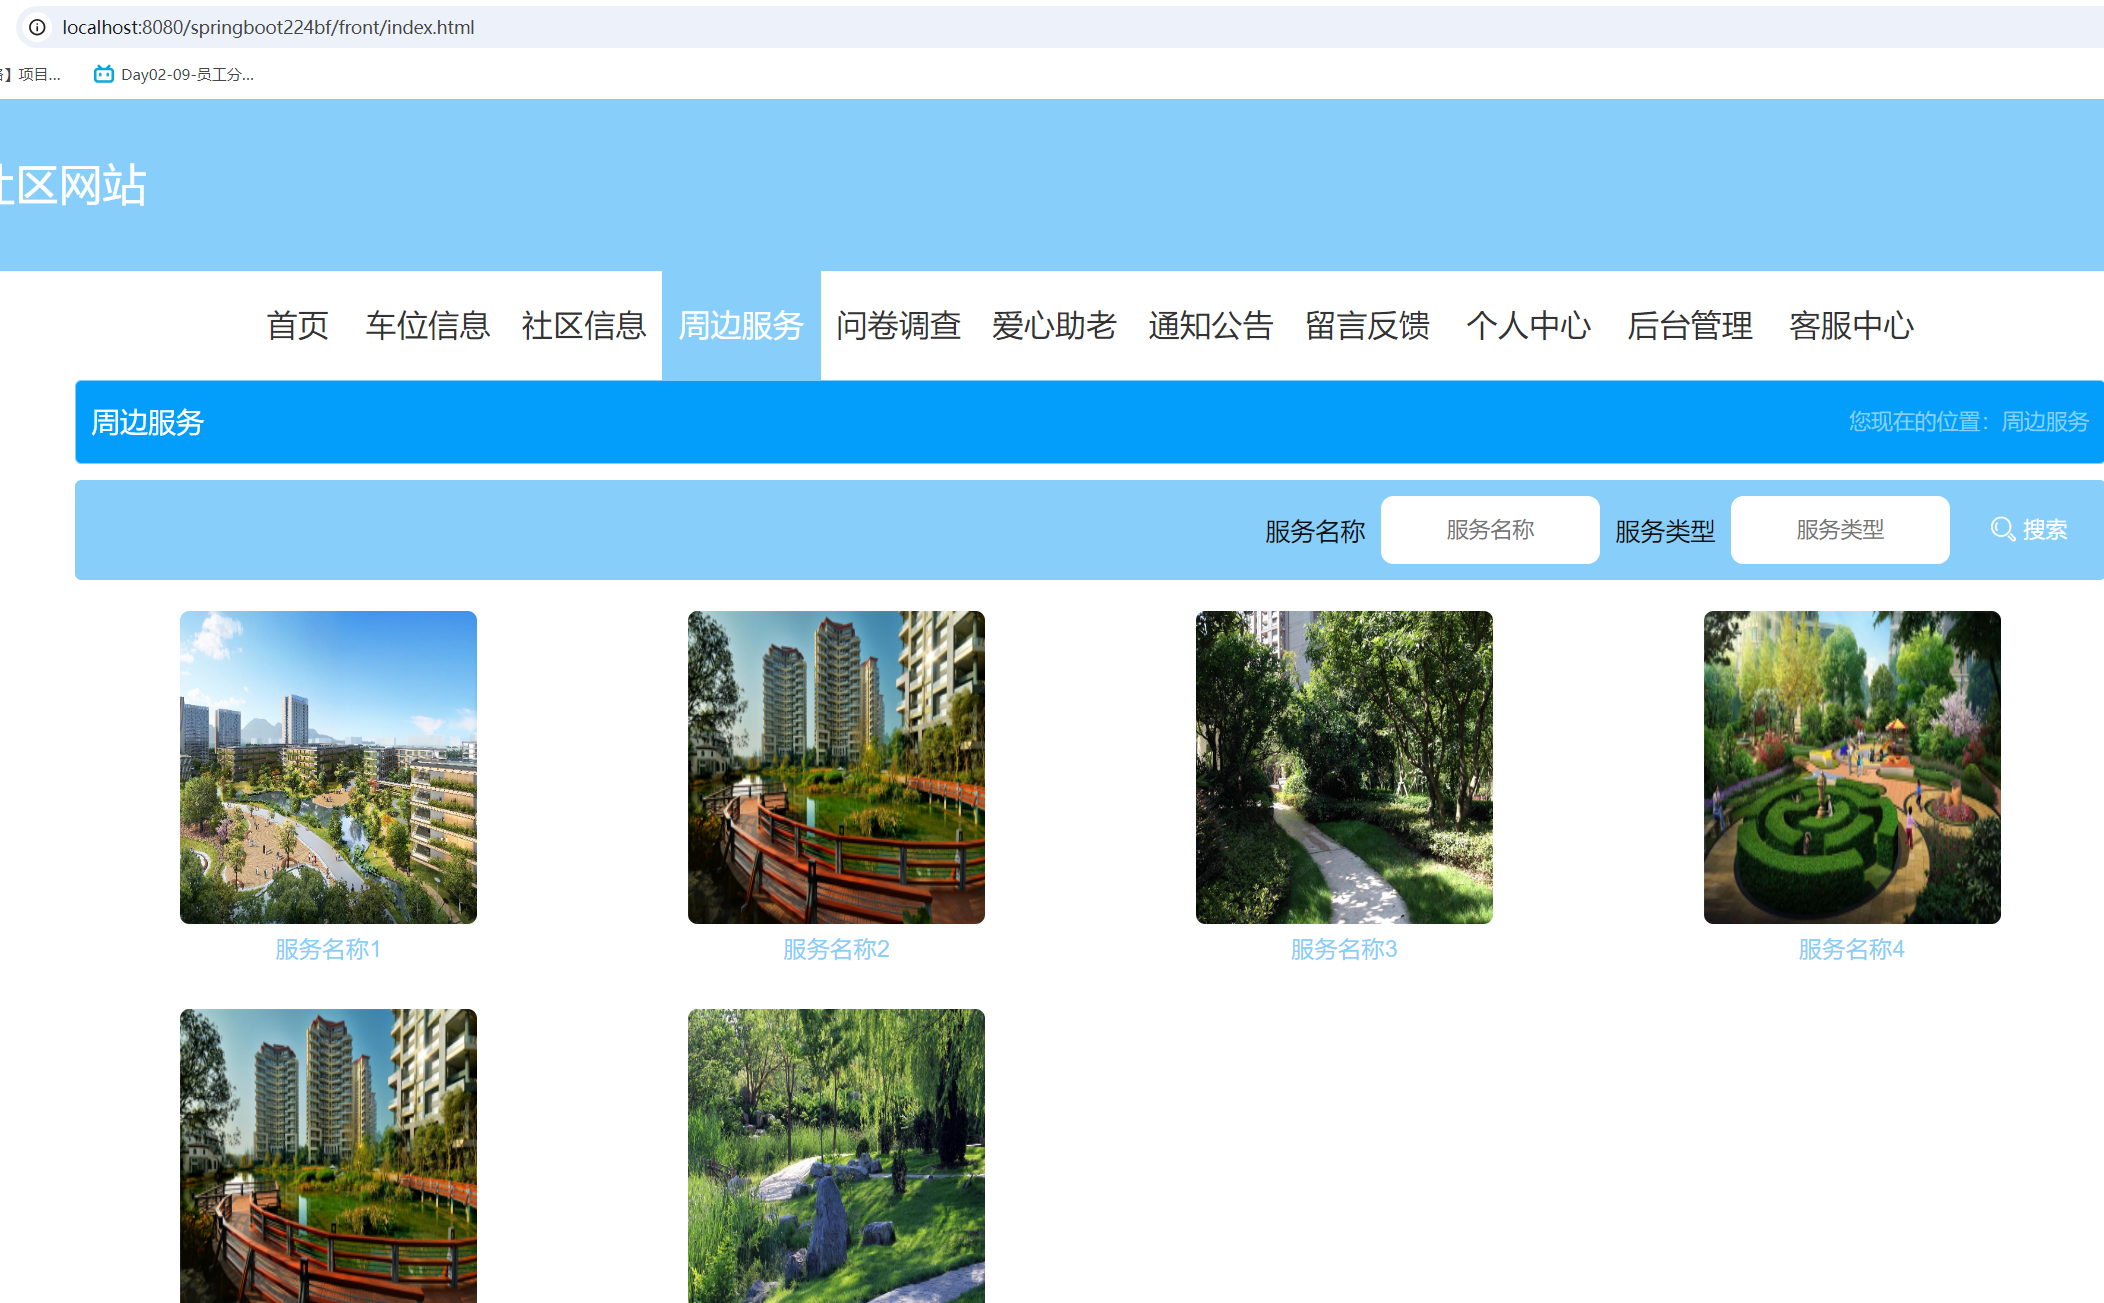Viewport: 2104px width, 1303px height.
Task: Open 个人中心 menu item
Action: pyautogui.click(x=1528, y=325)
